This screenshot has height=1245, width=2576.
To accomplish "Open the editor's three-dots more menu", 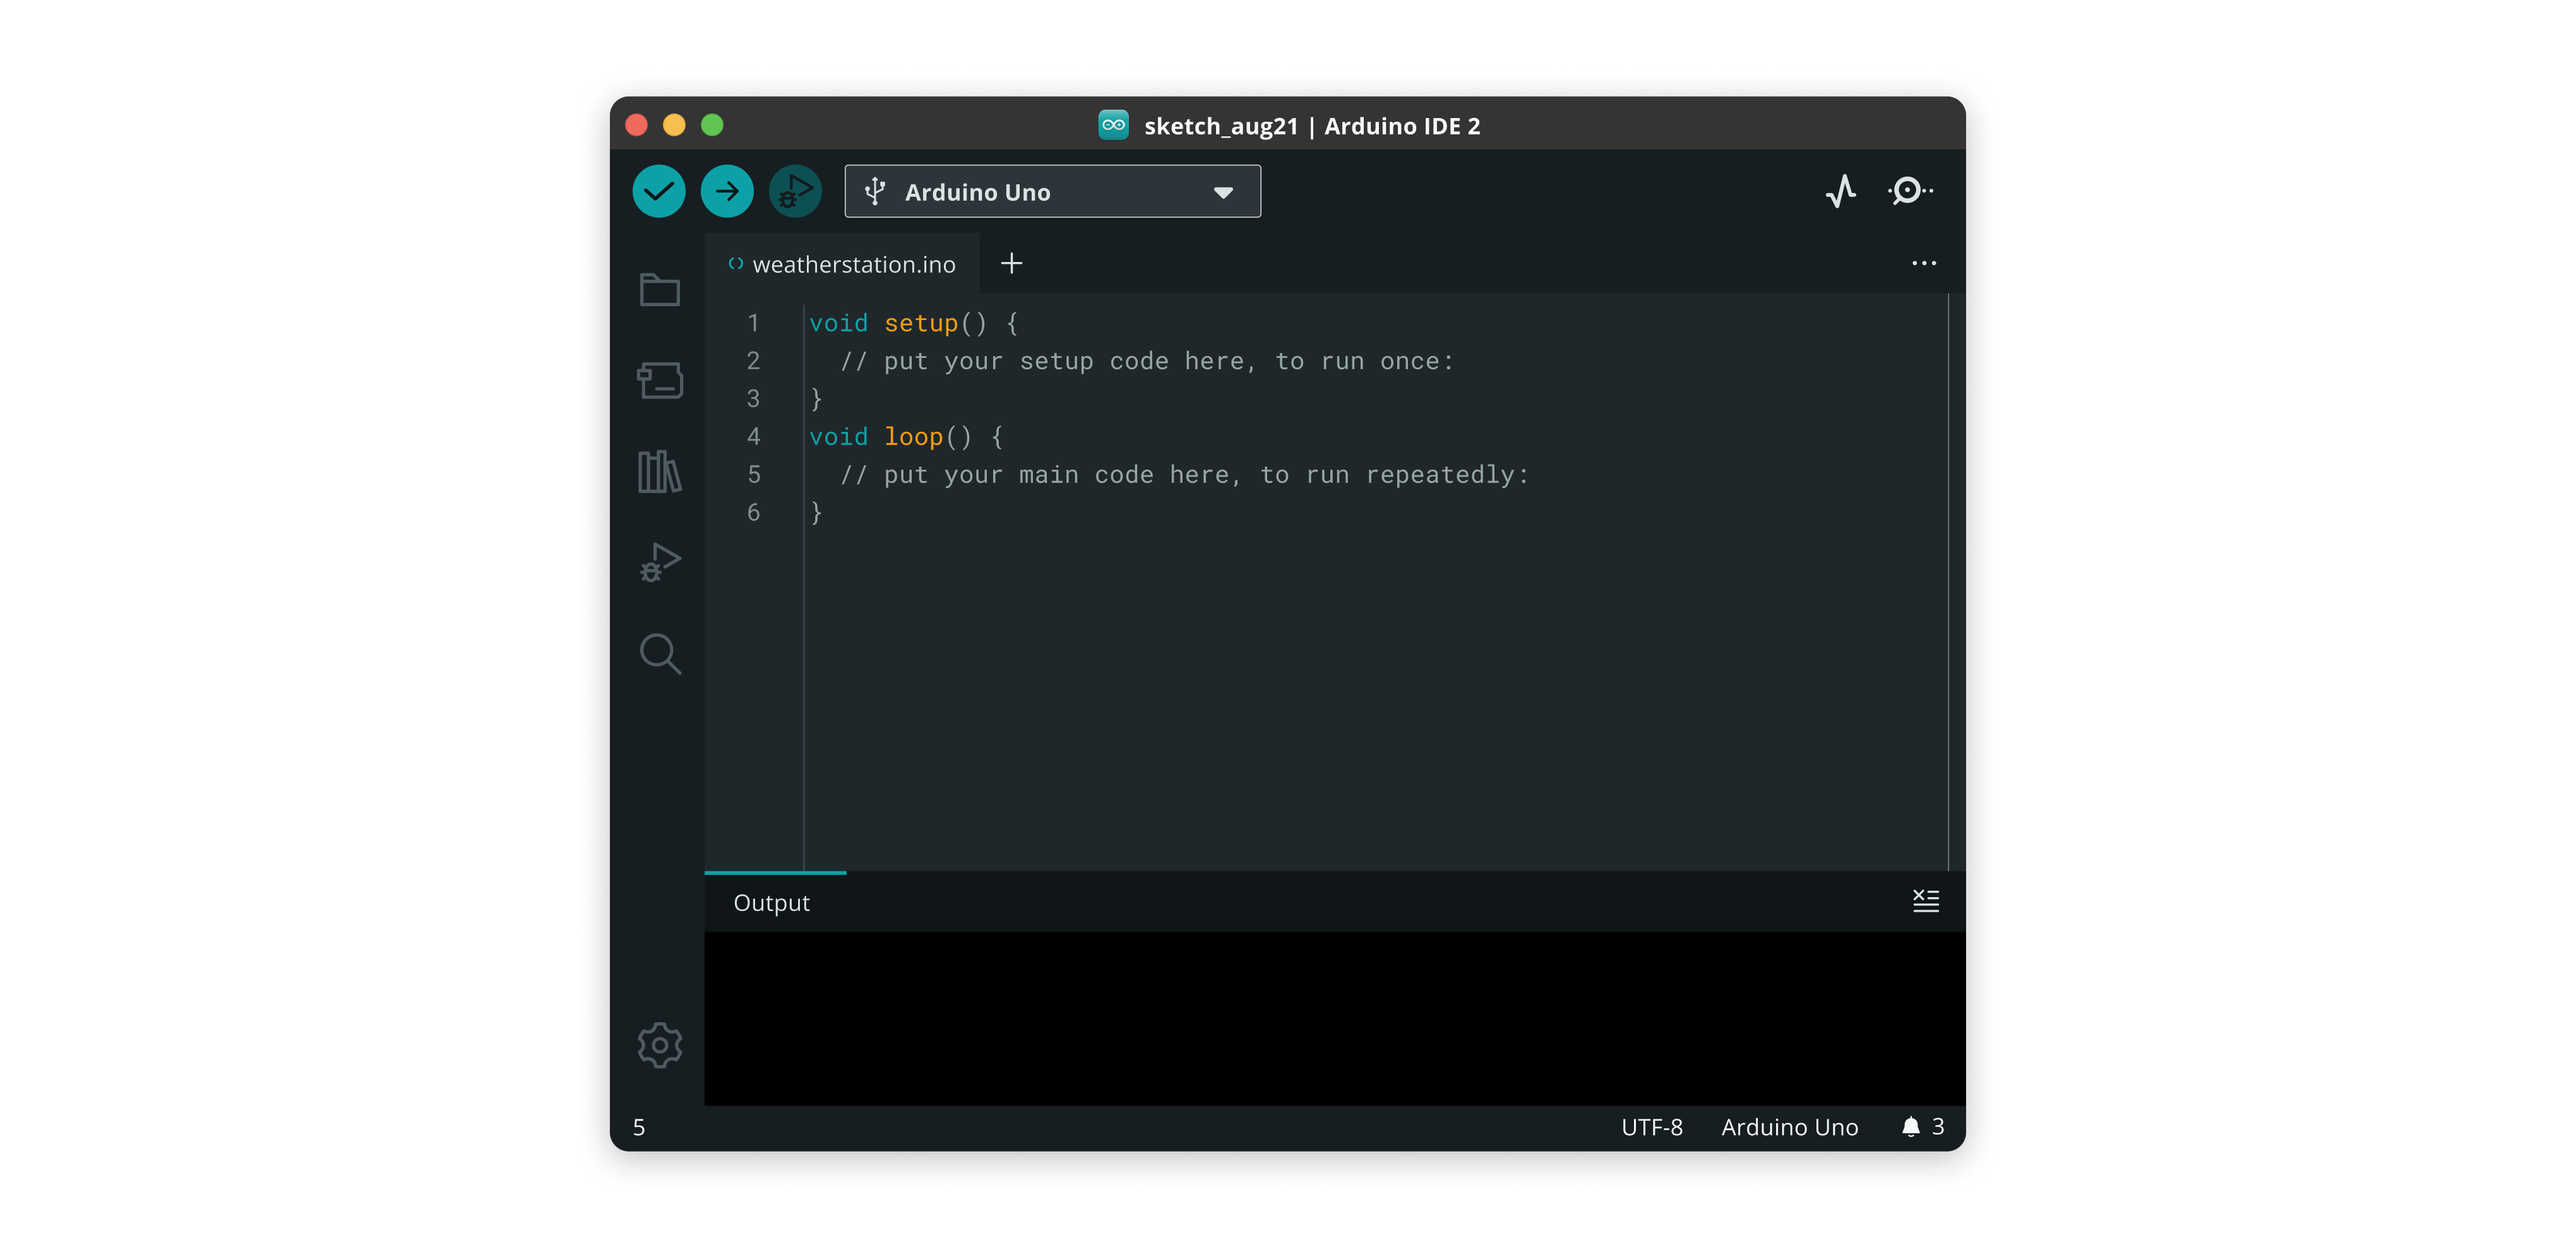I will pyautogui.click(x=1923, y=264).
